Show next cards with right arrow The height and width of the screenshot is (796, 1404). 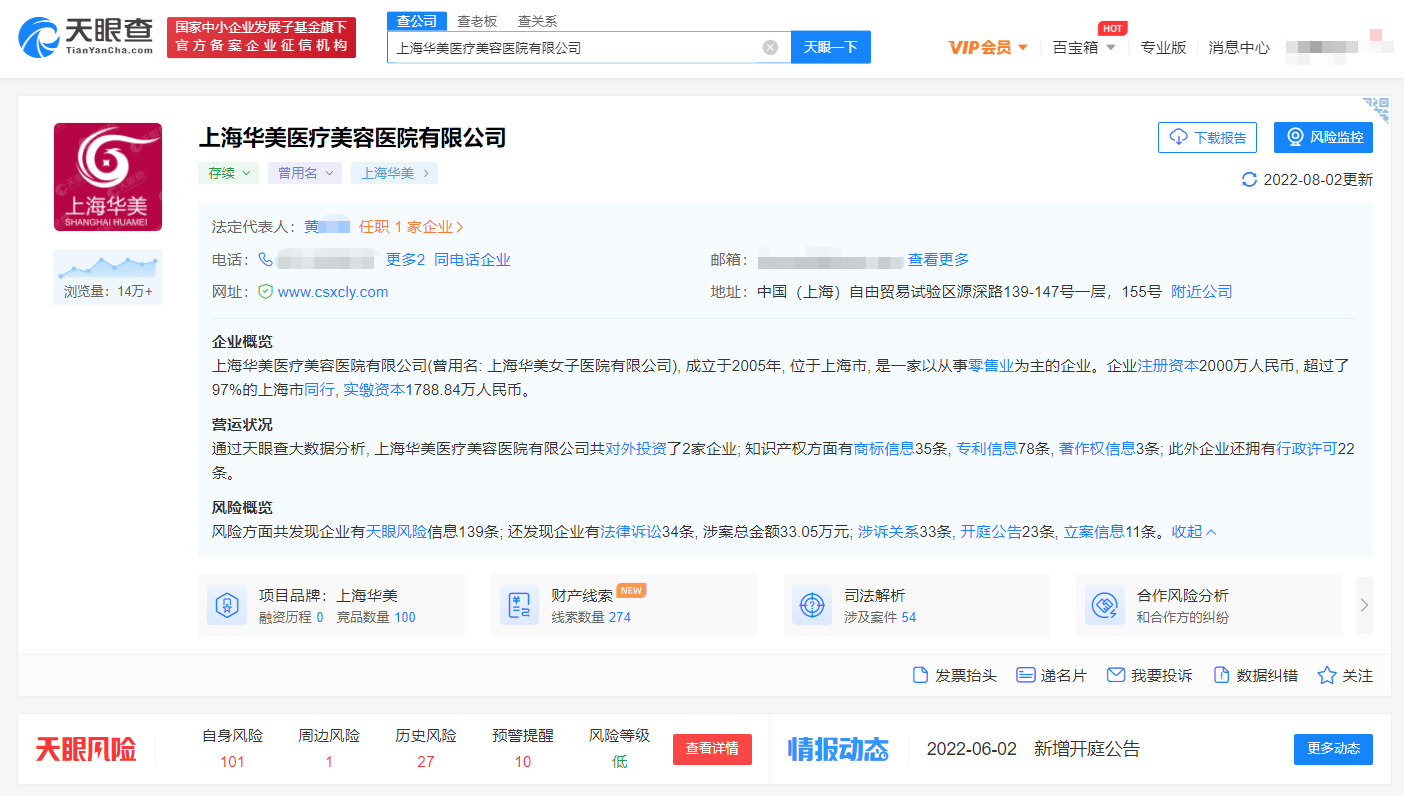(x=1364, y=605)
